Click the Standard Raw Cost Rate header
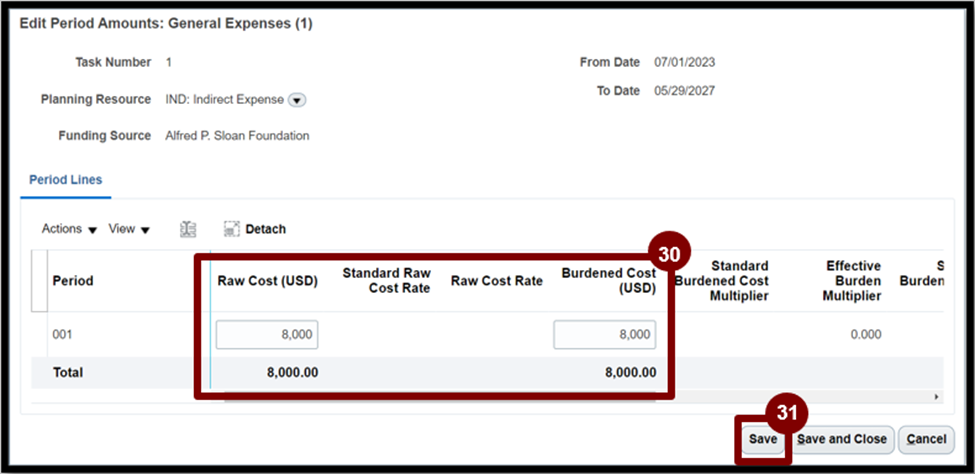975x474 pixels. (x=386, y=281)
